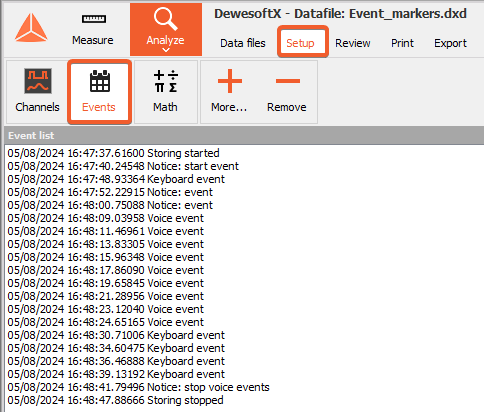Switch to Measure mode

[93, 30]
